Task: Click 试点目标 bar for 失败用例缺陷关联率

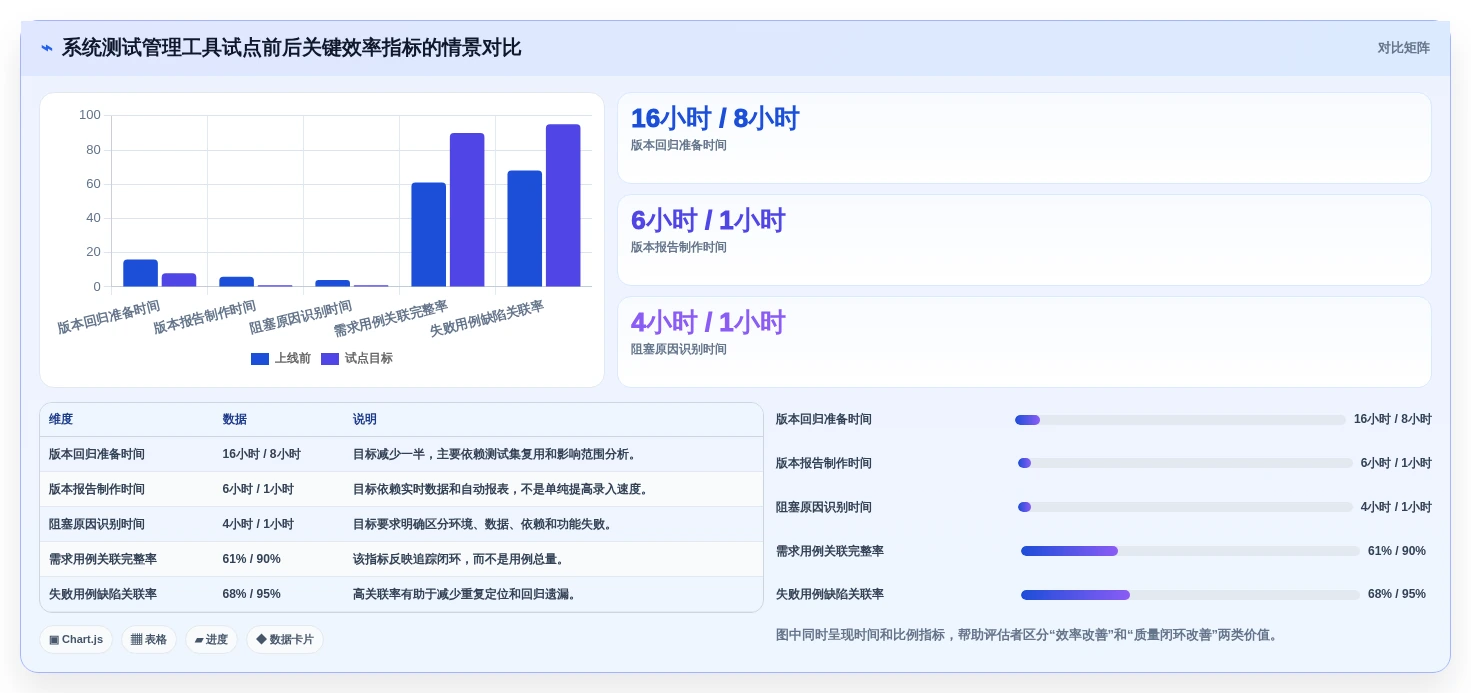Action: pyautogui.click(x=563, y=206)
